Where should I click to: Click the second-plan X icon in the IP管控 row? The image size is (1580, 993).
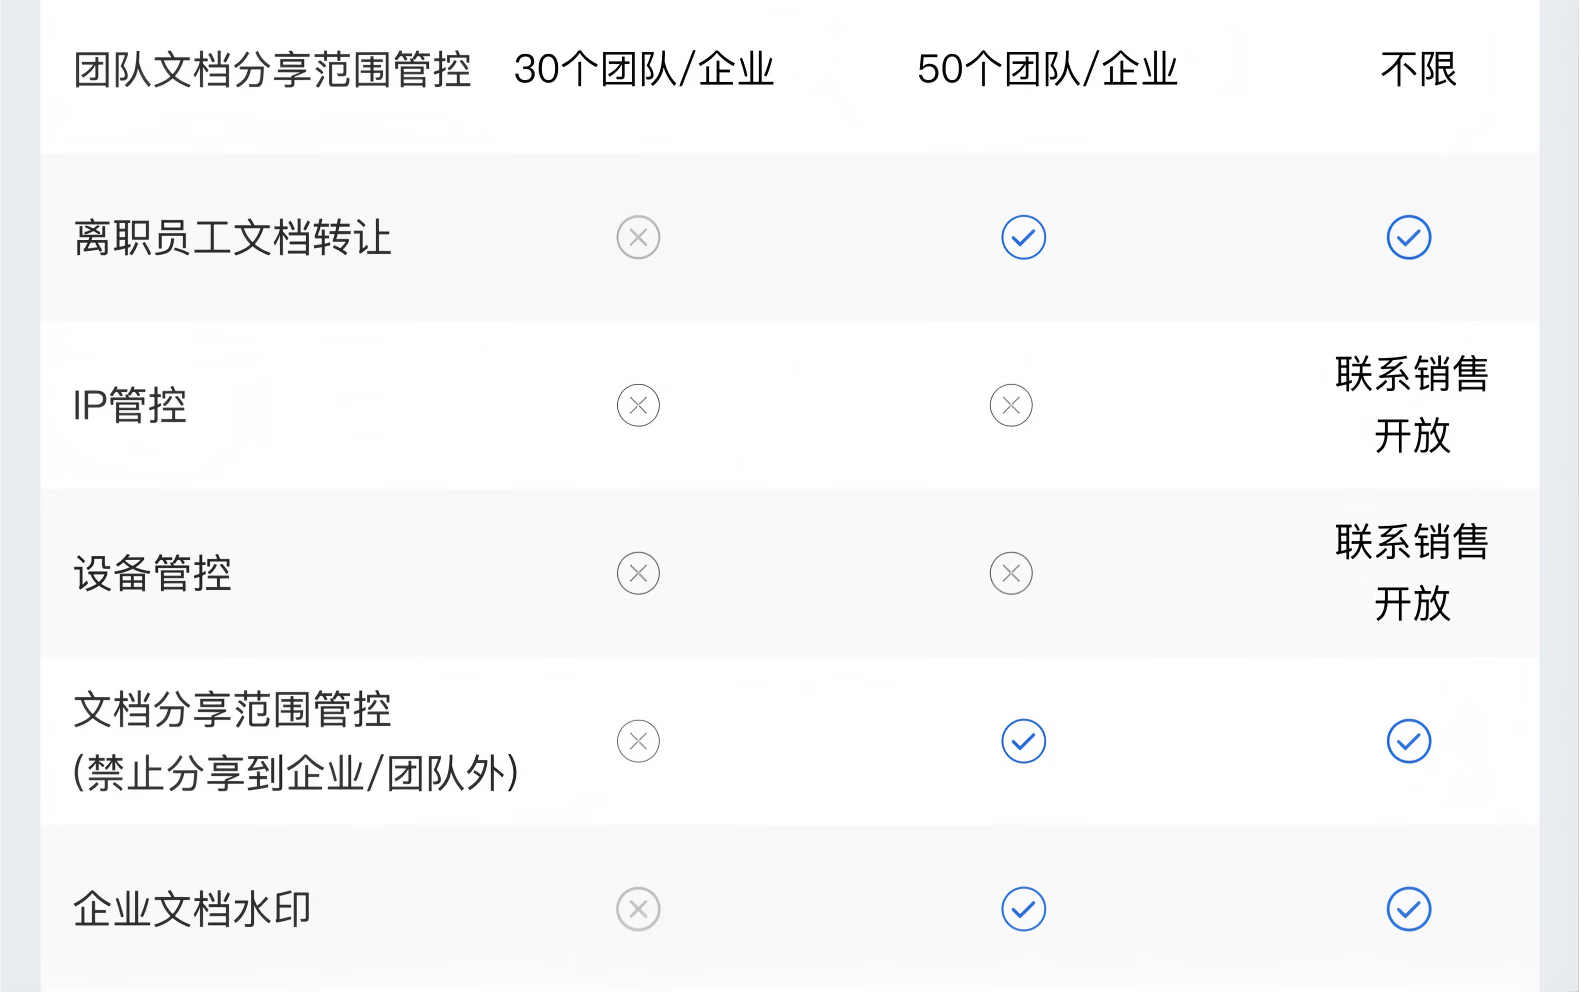(x=1011, y=406)
